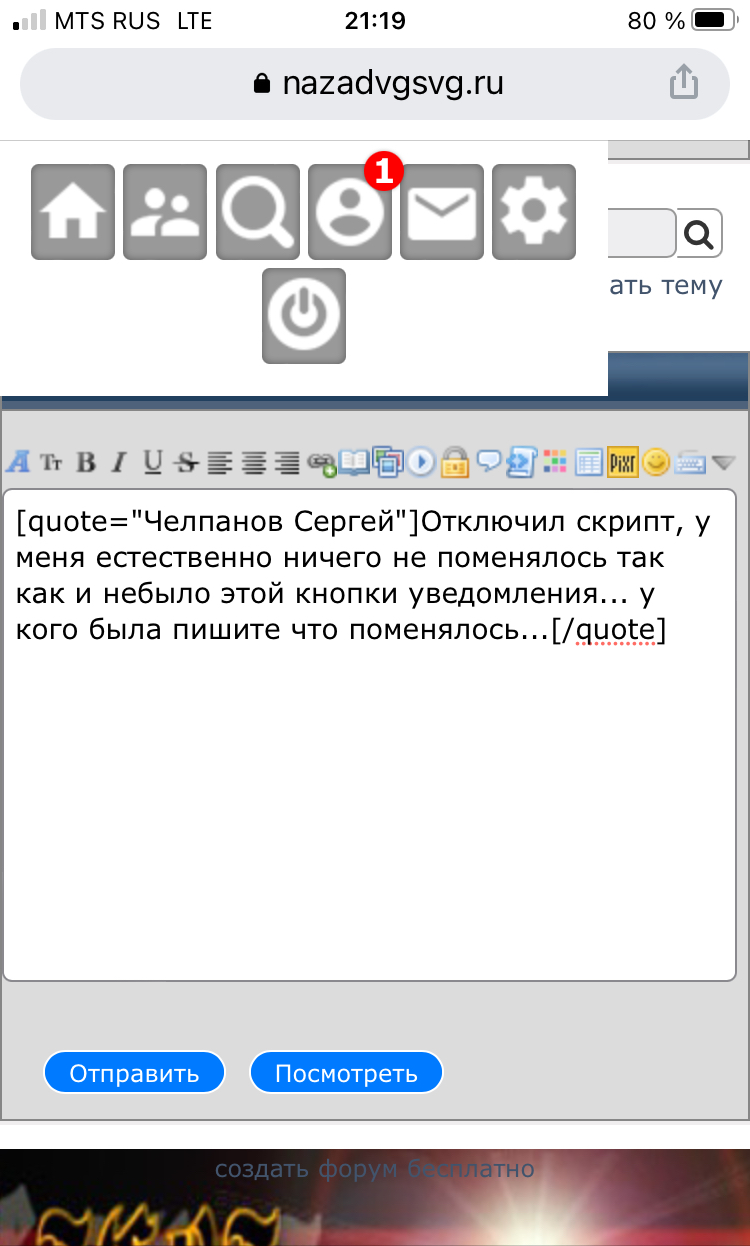
Task: Click the nazadvgsvg.ru address bar
Action: click(375, 84)
